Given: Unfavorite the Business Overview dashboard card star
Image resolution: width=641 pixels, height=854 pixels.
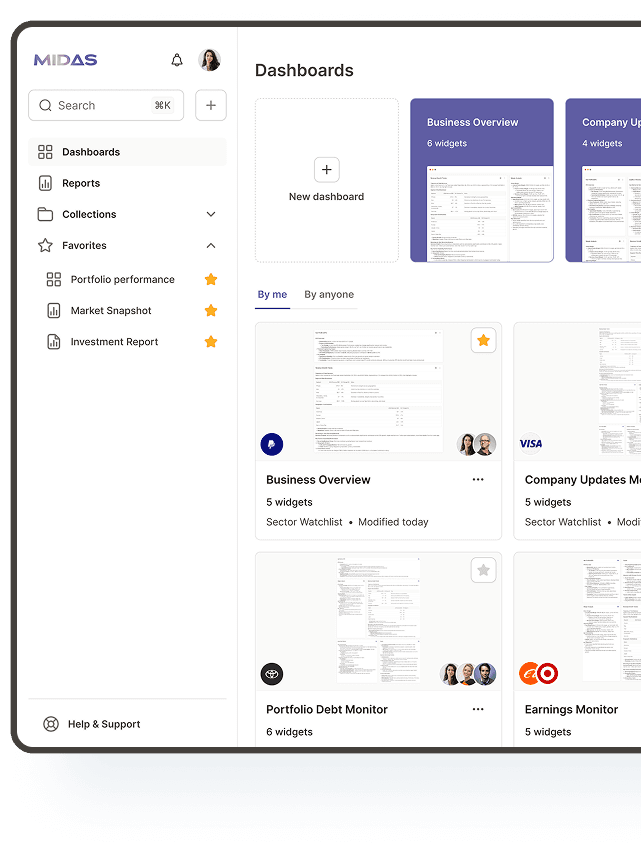Looking at the screenshot, I should click(x=483, y=341).
